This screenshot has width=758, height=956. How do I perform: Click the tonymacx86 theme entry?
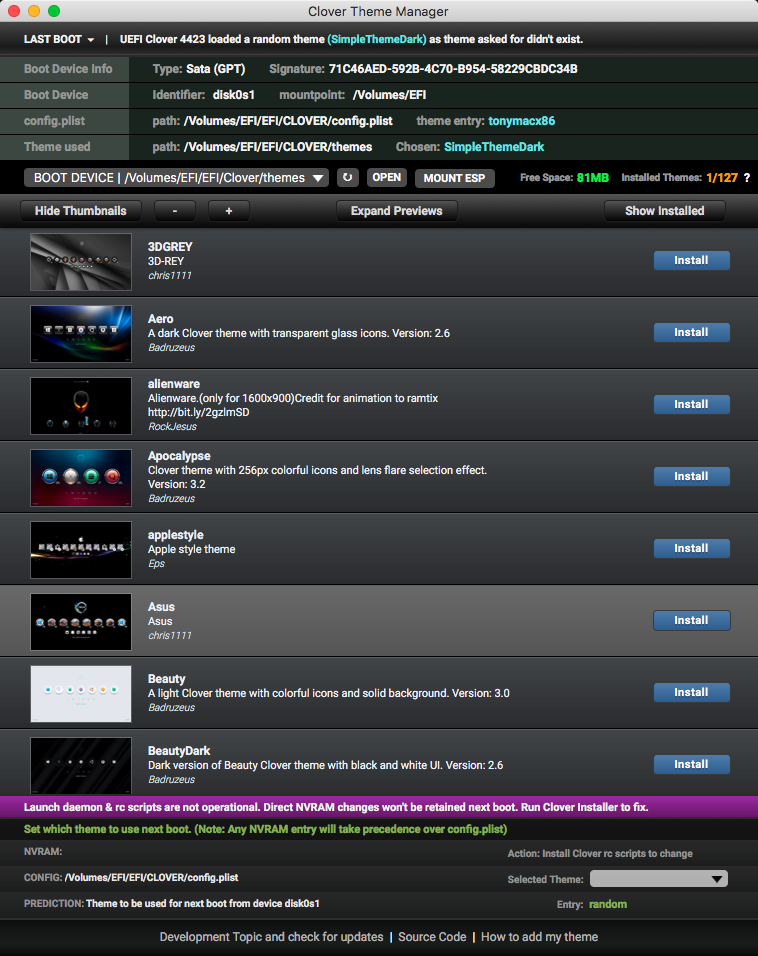coord(521,121)
